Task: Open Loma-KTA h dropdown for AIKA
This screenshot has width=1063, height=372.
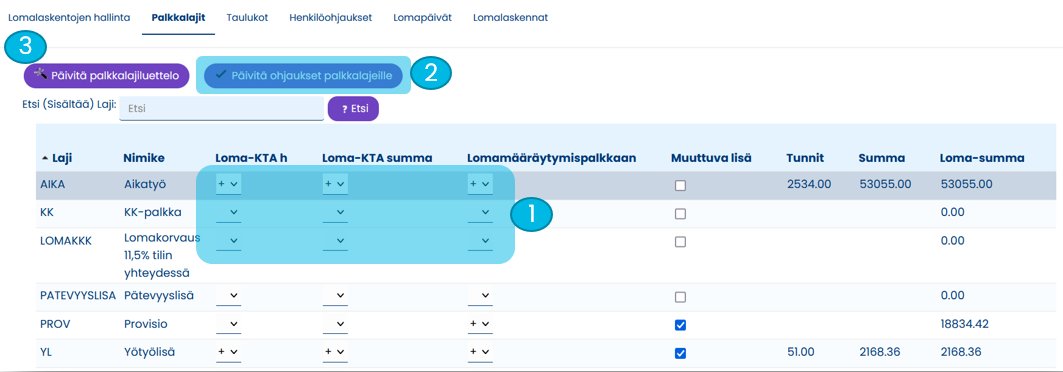Action: [228, 184]
